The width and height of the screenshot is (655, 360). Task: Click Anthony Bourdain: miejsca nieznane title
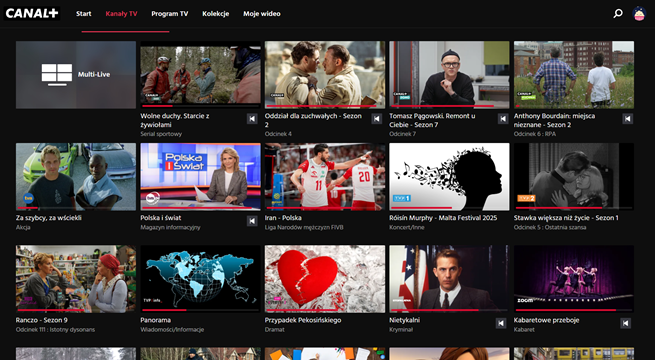coord(555,120)
